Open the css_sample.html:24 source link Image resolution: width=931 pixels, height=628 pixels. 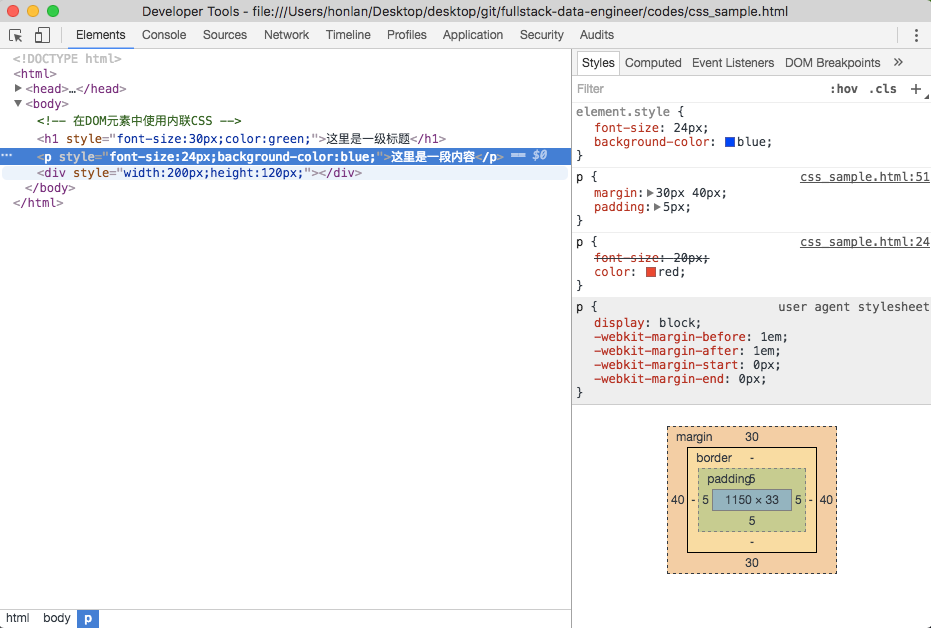(864, 242)
